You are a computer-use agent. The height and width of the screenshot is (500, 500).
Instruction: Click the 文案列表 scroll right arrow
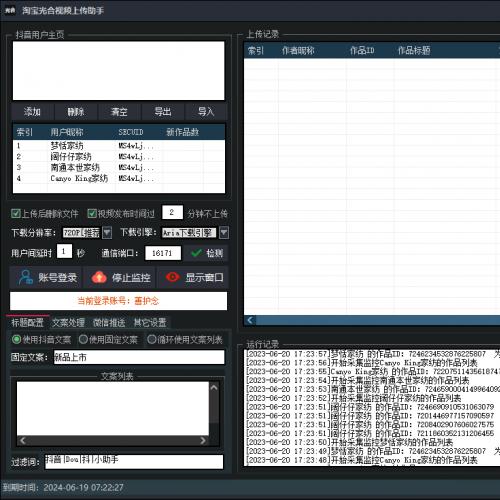(x=203, y=441)
